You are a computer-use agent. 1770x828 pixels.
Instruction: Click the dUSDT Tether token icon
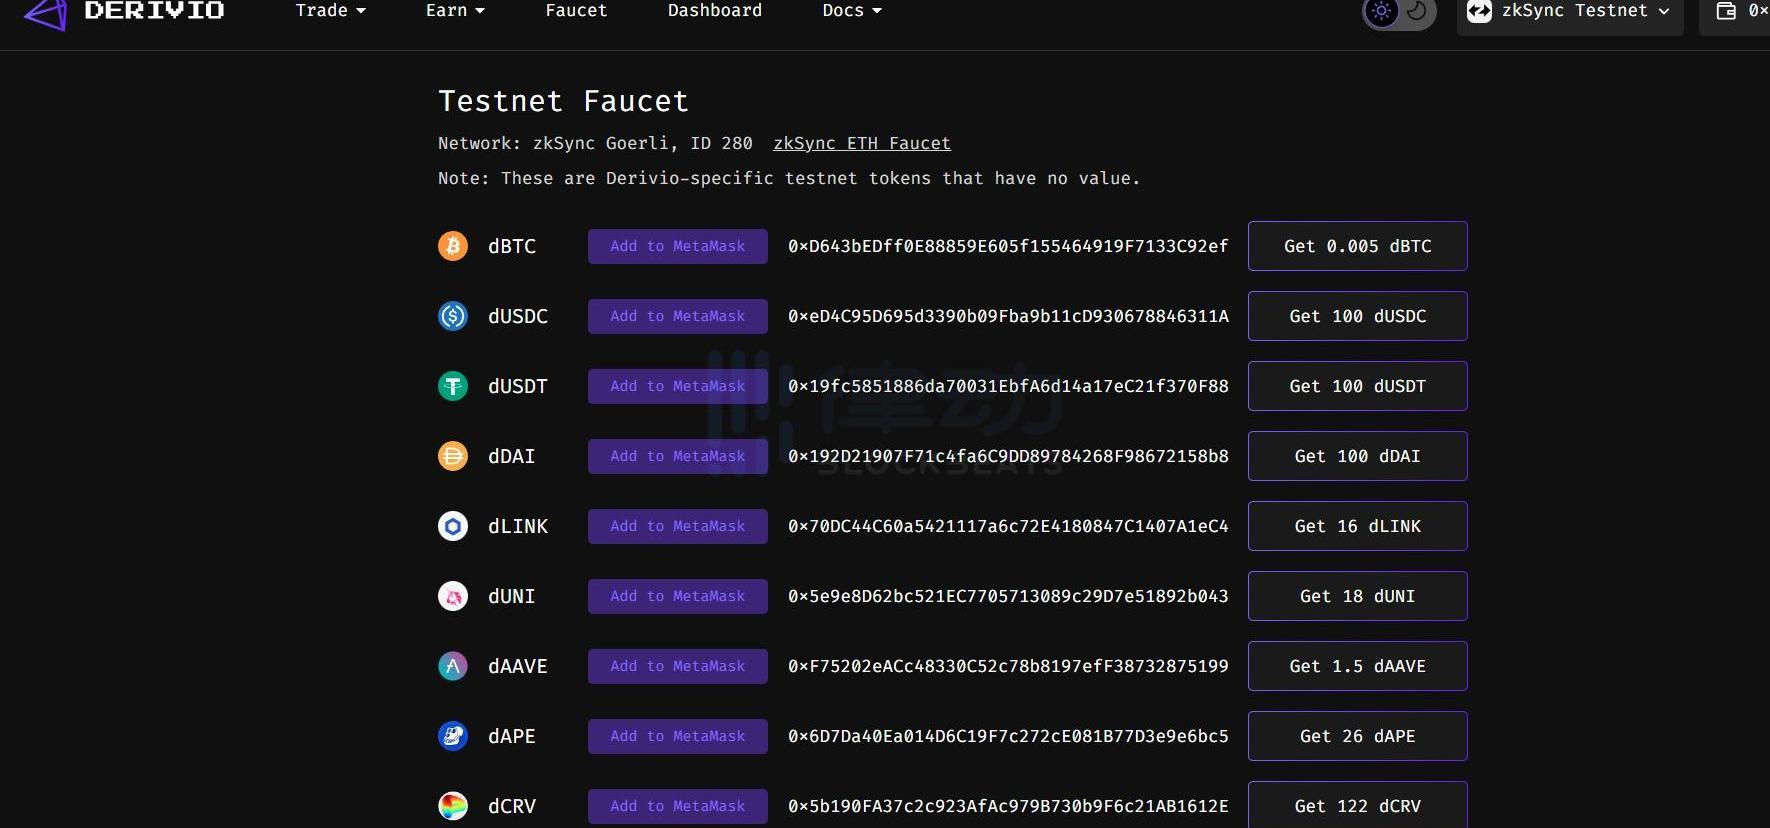pos(453,386)
